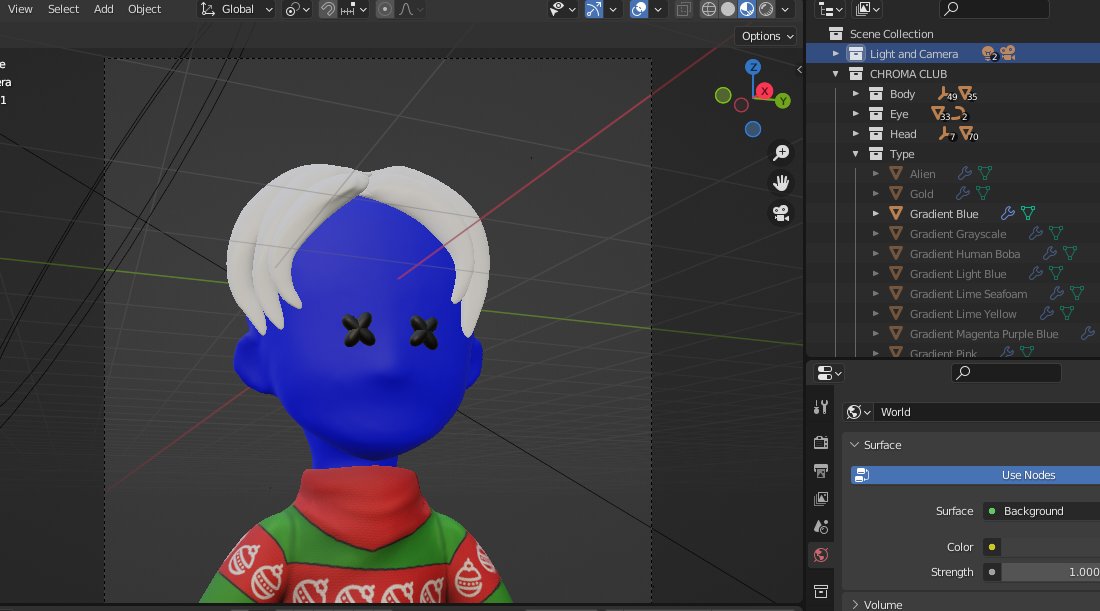Screen dimensions: 1100x611
Task: Select Gradient Human Boba object
Action: point(965,254)
